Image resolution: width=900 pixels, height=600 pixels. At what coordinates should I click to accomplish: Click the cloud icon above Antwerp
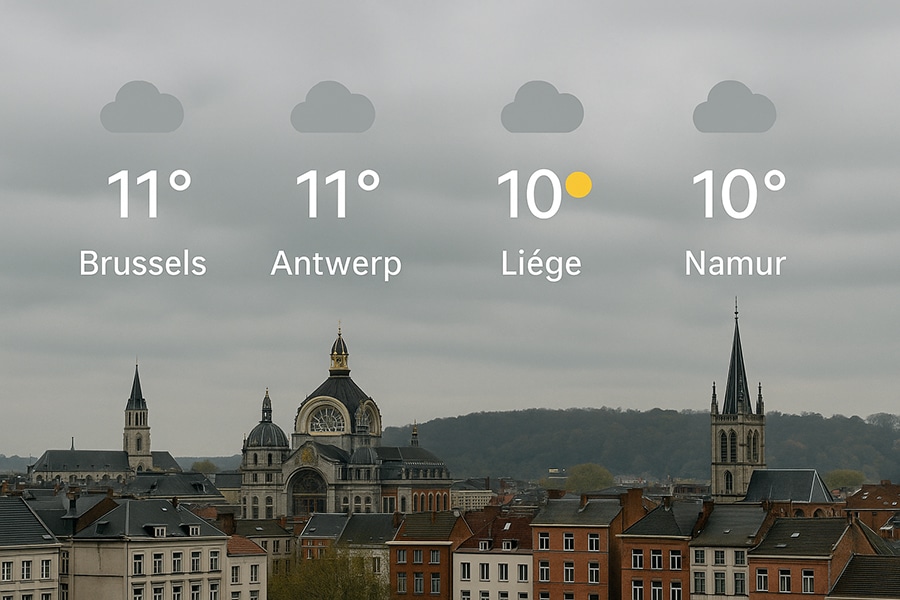[332, 107]
